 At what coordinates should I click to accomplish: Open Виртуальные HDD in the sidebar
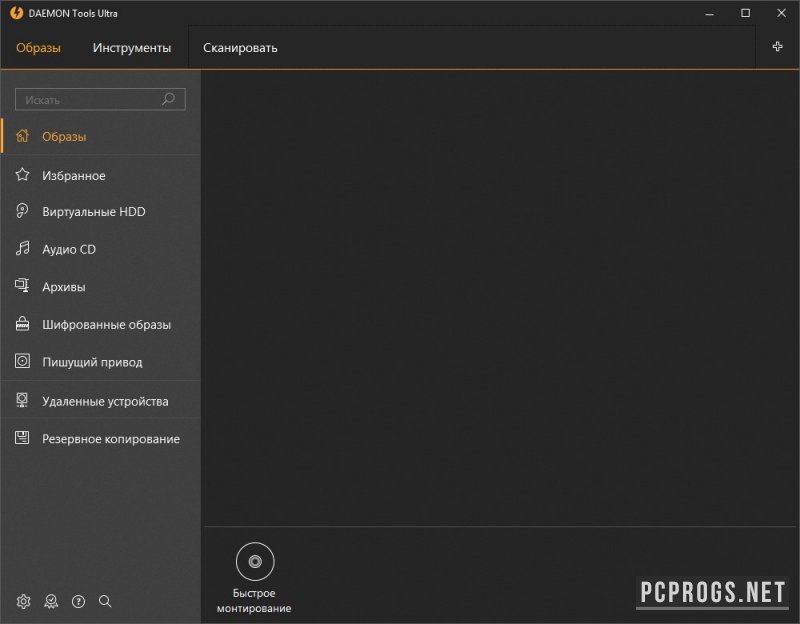point(94,212)
